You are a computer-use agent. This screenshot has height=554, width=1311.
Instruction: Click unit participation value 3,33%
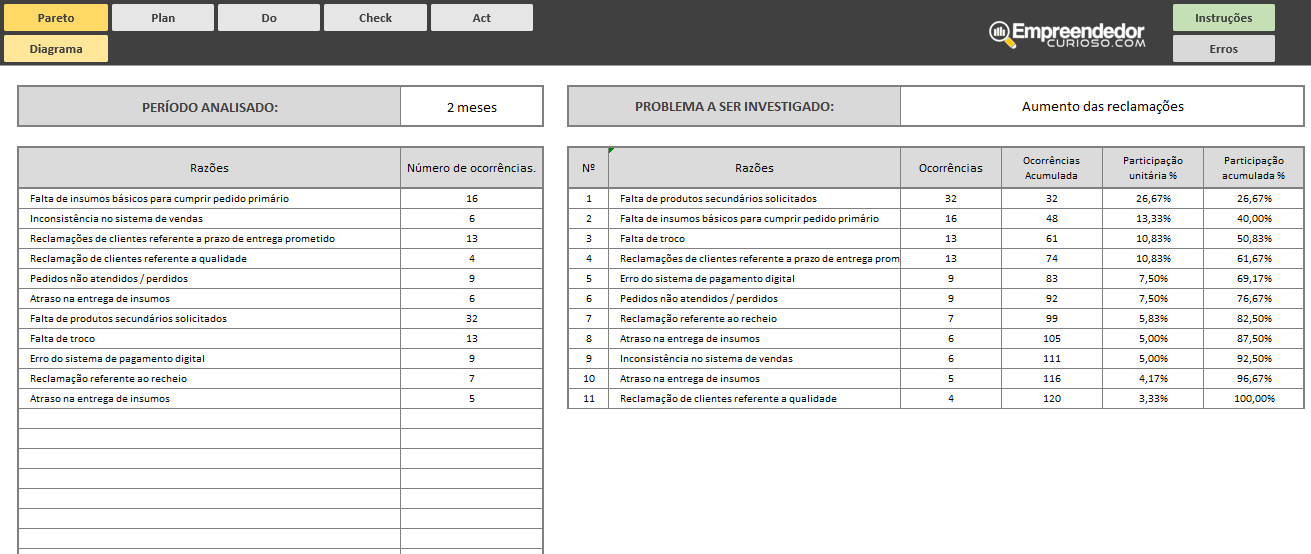tap(1153, 398)
